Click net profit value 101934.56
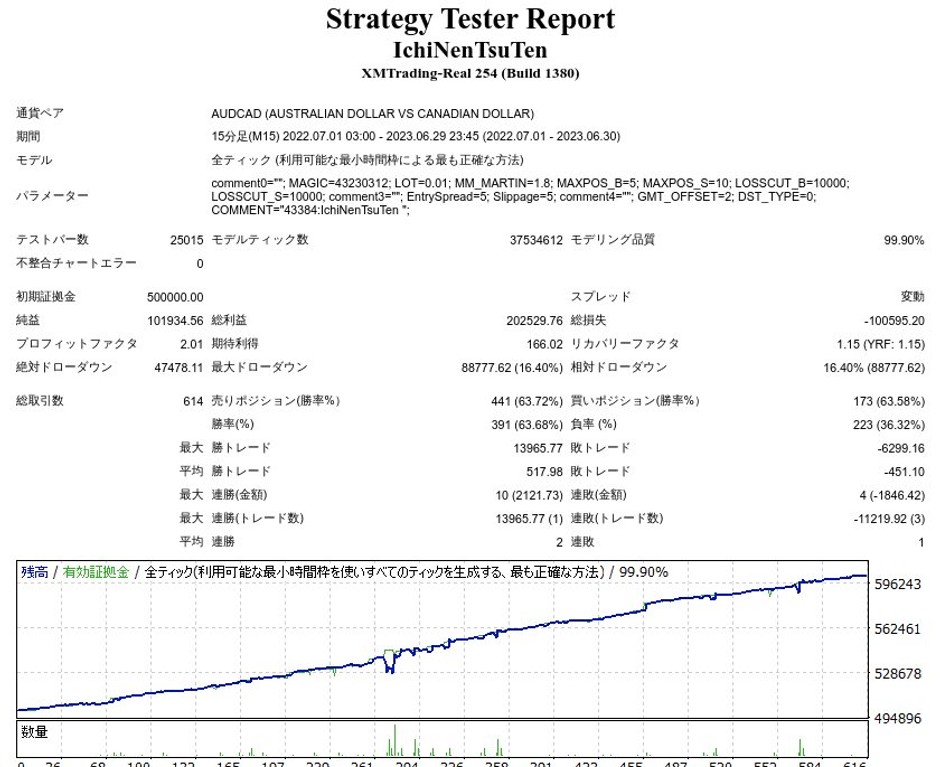940x767 pixels. (175, 320)
